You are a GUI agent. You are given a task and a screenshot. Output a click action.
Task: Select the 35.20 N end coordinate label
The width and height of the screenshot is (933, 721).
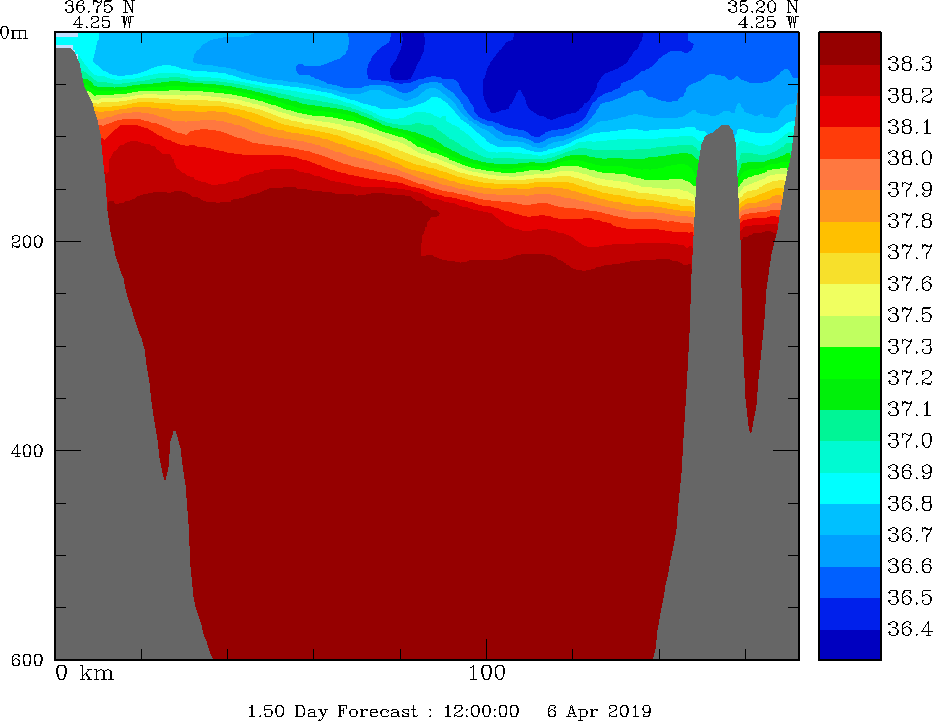(763, 6)
